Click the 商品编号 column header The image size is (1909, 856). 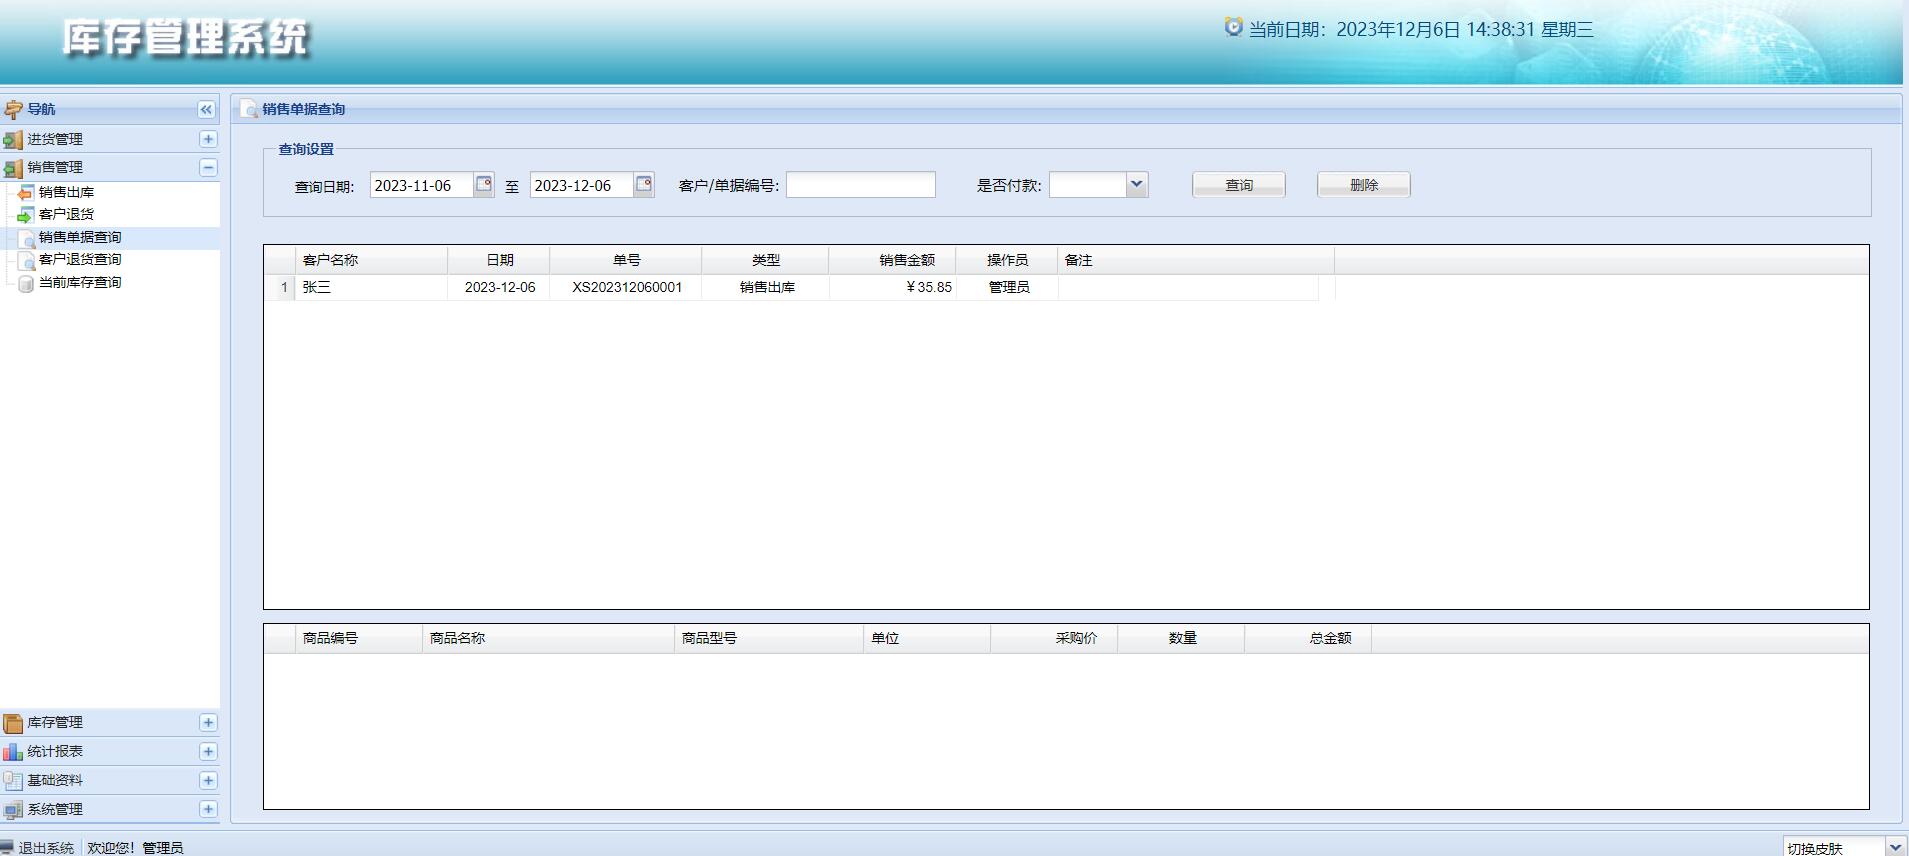(x=358, y=638)
